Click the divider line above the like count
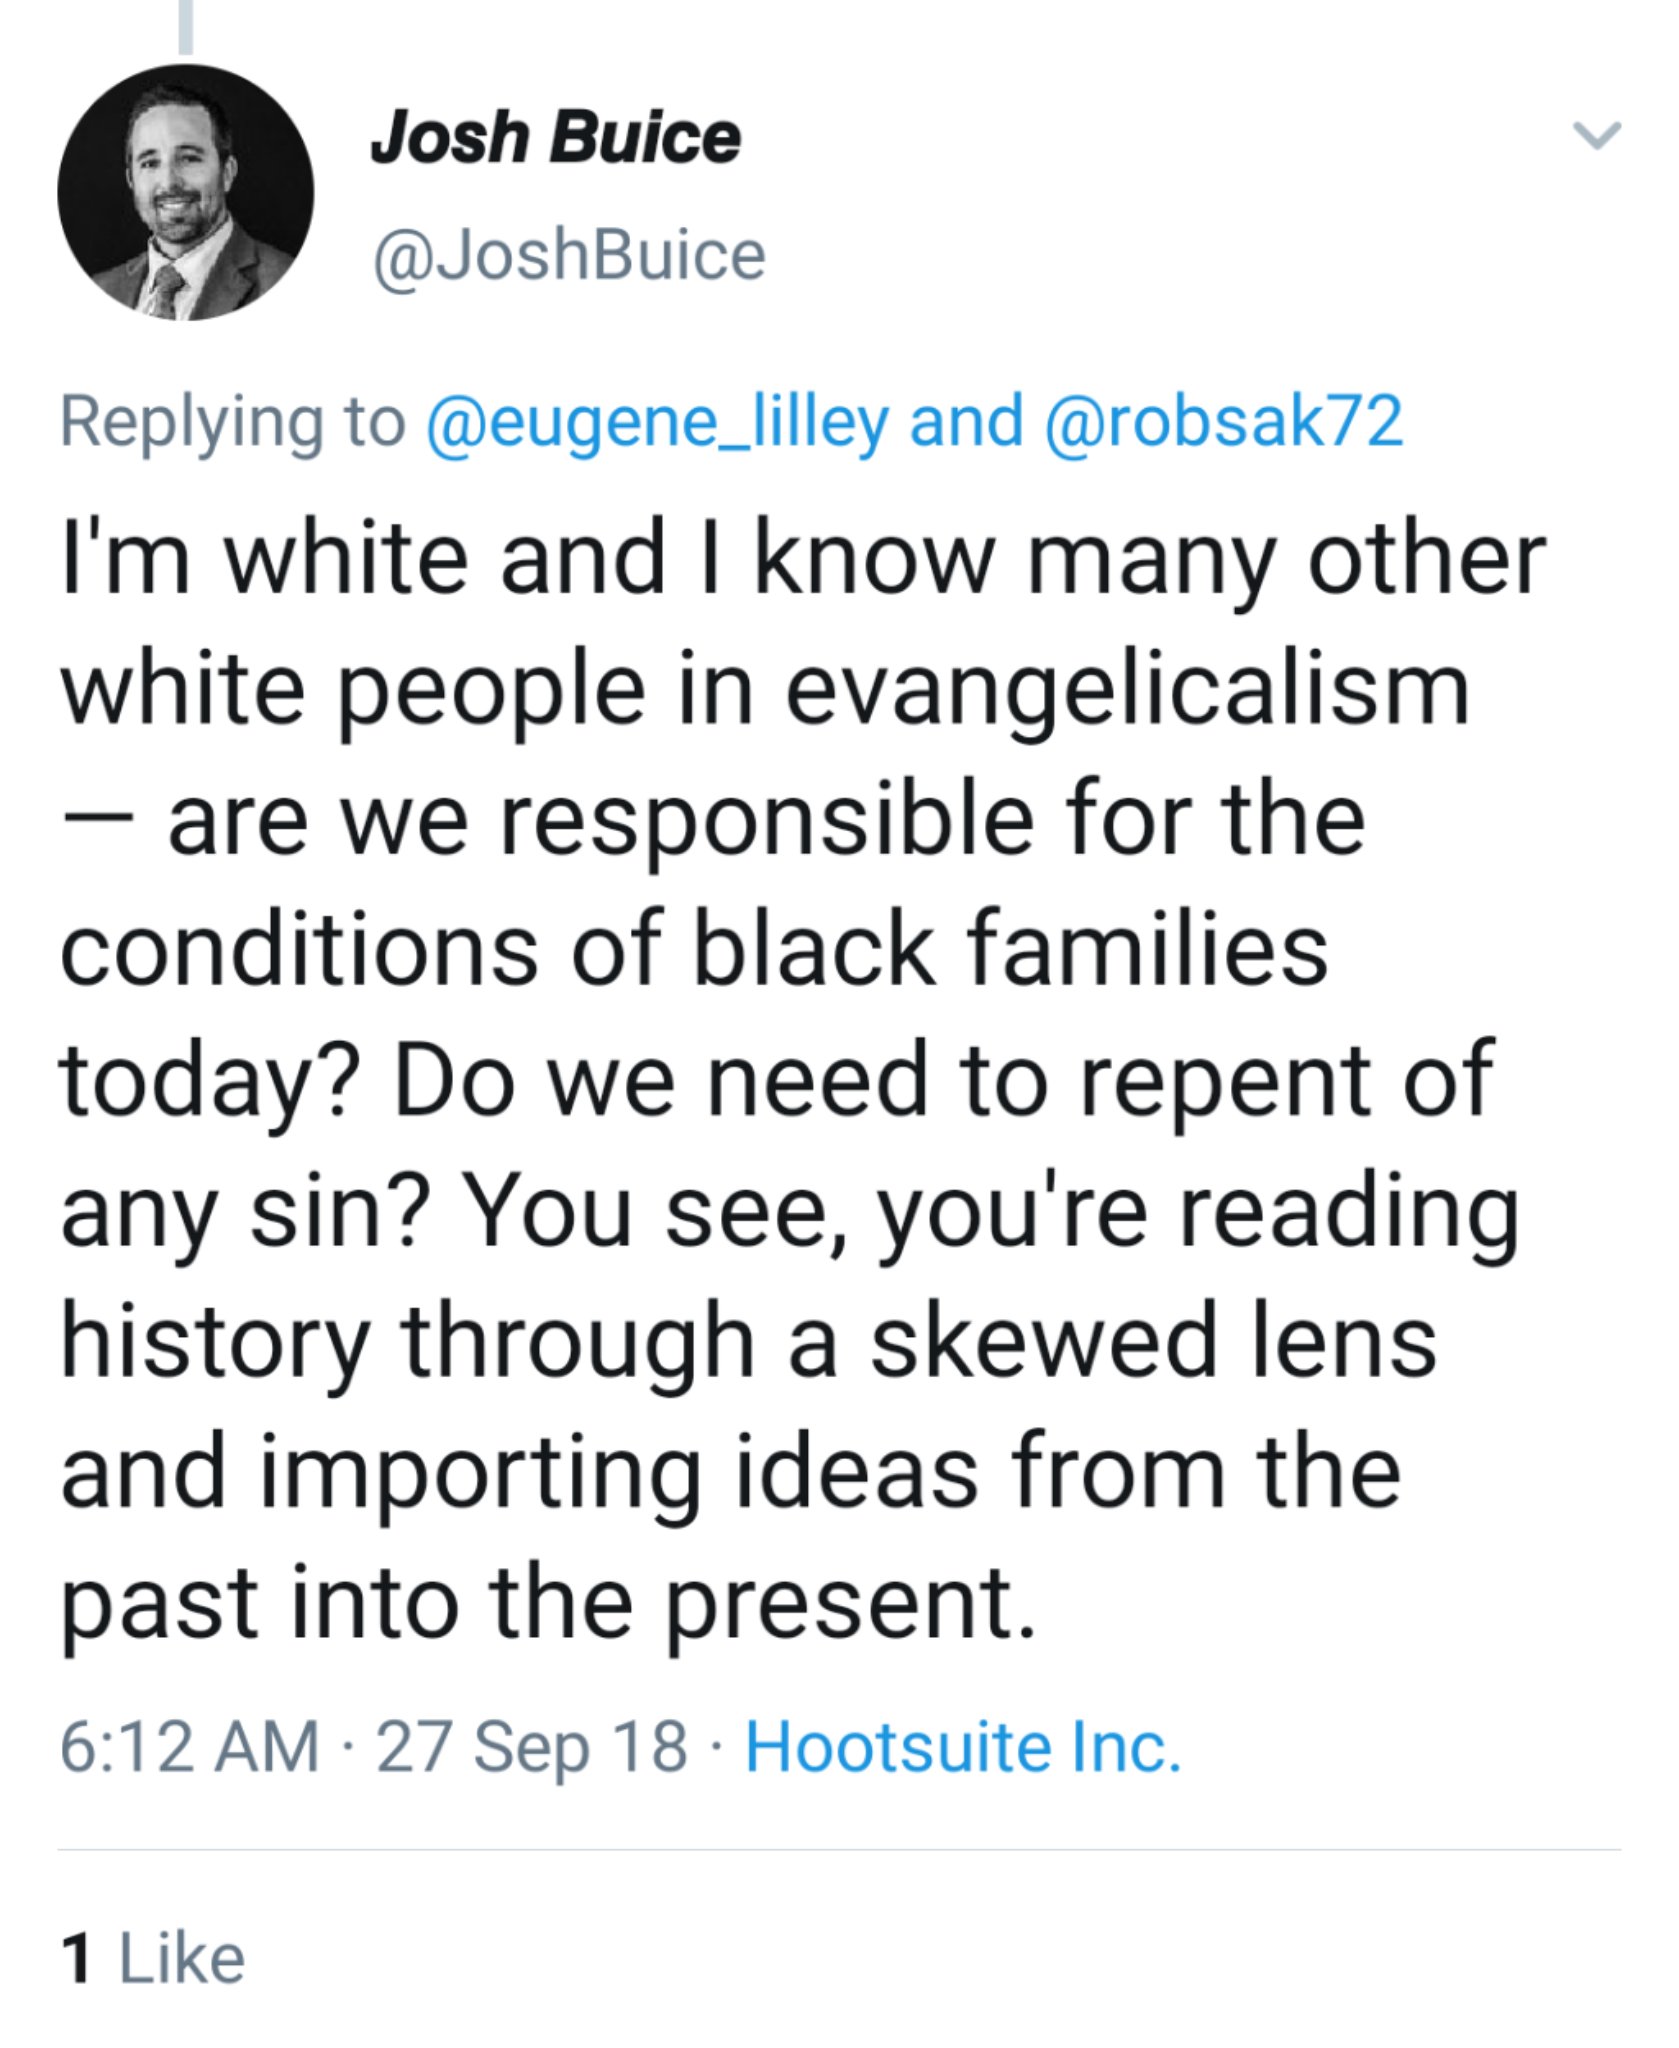This screenshot has height=2048, width=1679. 838,1850
